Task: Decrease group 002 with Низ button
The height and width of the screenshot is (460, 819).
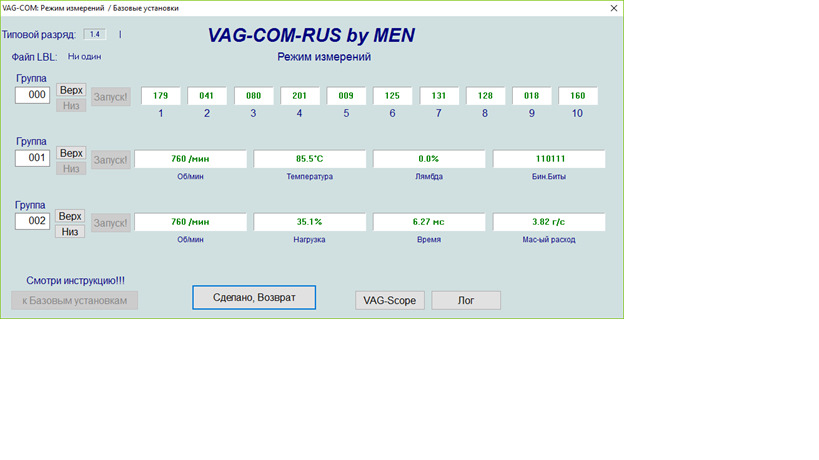Action: click(x=70, y=232)
